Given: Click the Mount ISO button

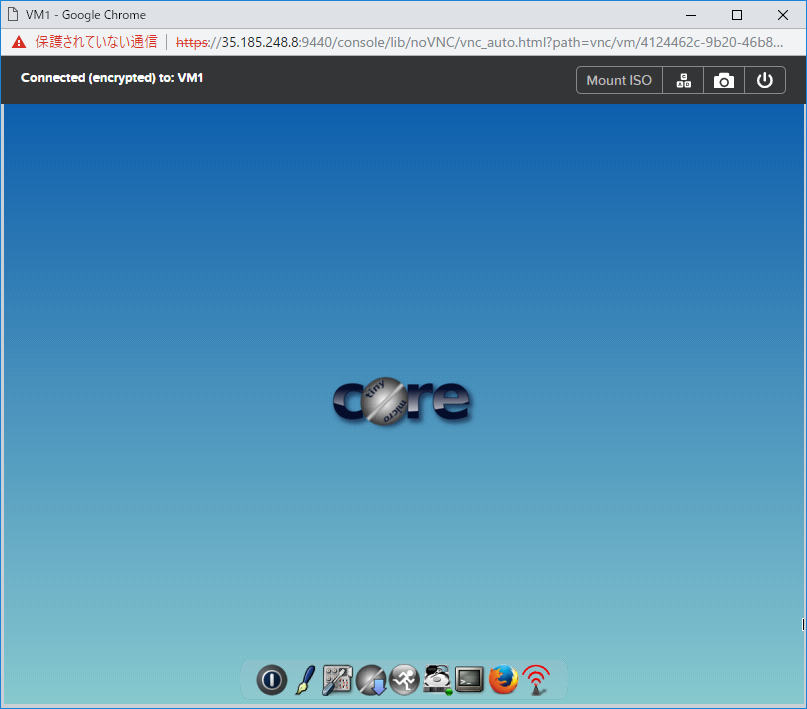Looking at the screenshot, I should pos(619,80).
